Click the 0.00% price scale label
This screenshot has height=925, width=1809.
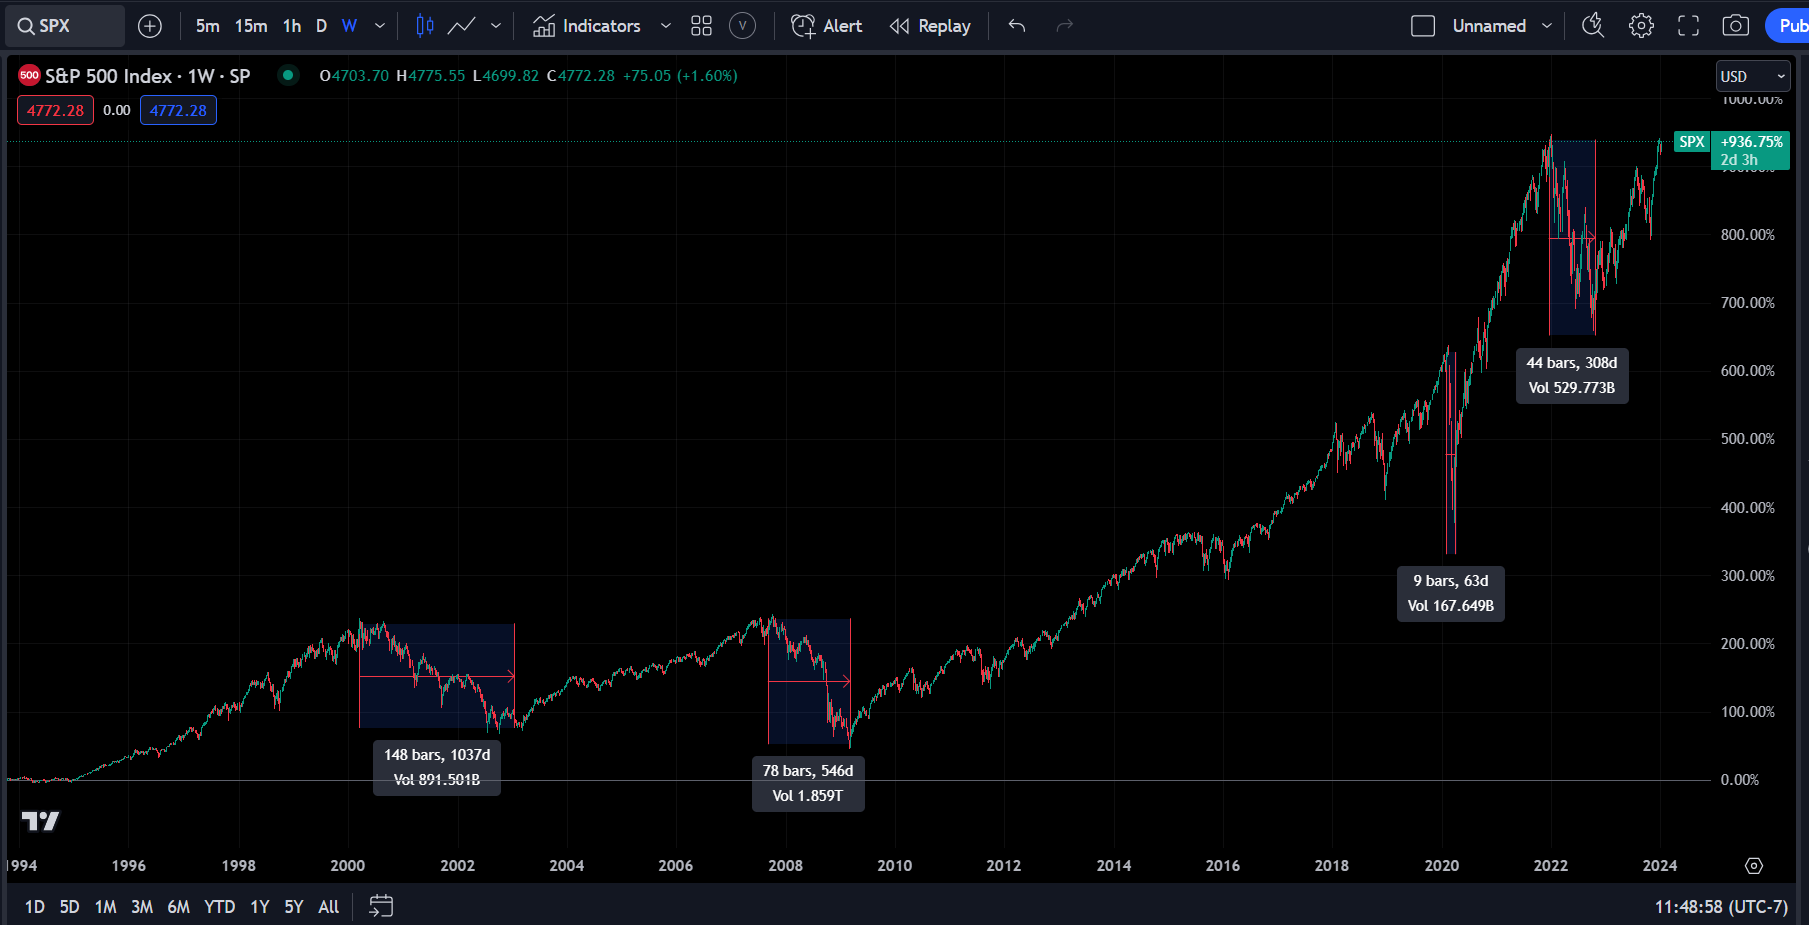click(1739, 780)
